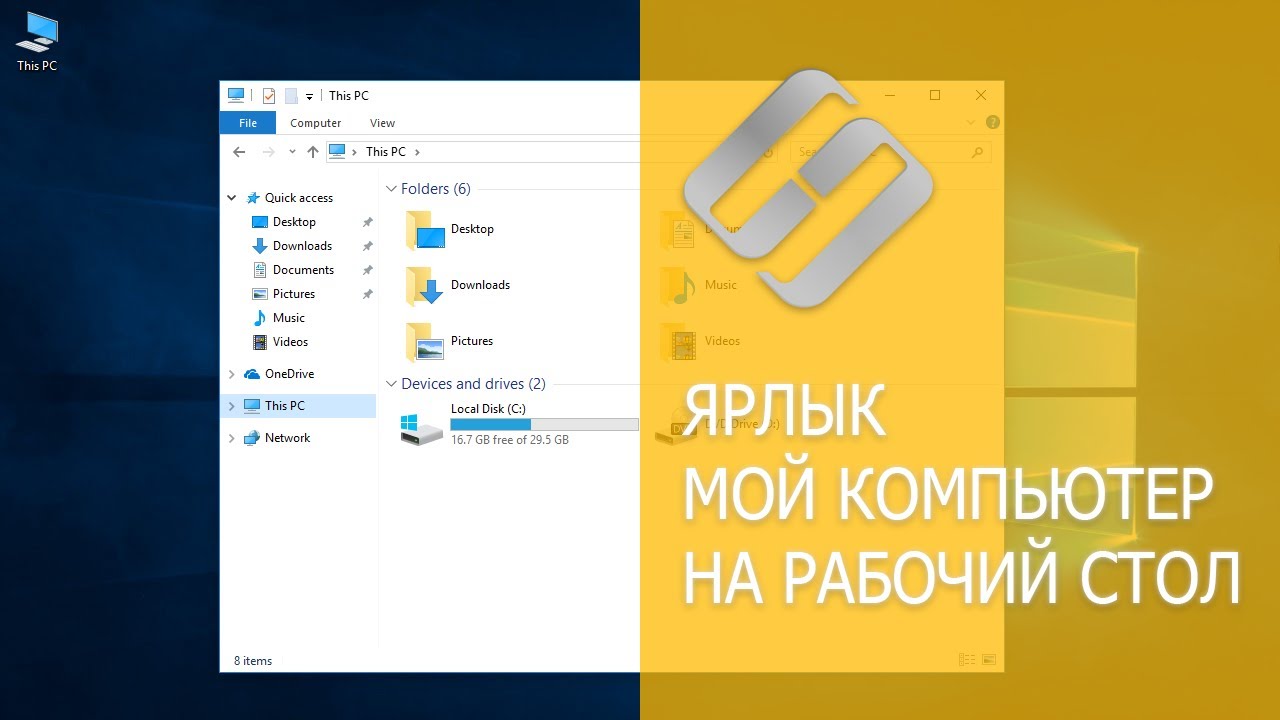The image size is (1280, 720).
Task: Open the Customize Quick Access Toolbar dropdown
Action: click(x=309, y=97)
